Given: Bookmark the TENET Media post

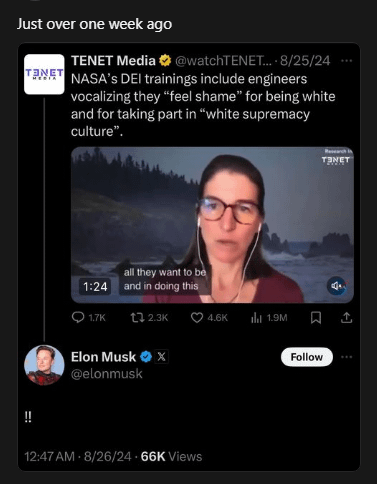Looking at the screenshot, I should point(316,318).
